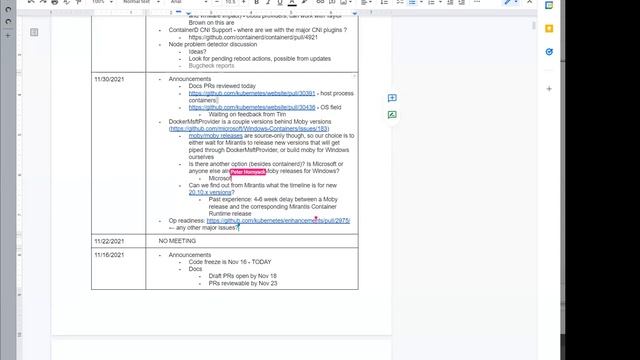Viewport: 640px width, 360px height.
Task: Open the text alignment dropdown
Action: coord(366,2)
